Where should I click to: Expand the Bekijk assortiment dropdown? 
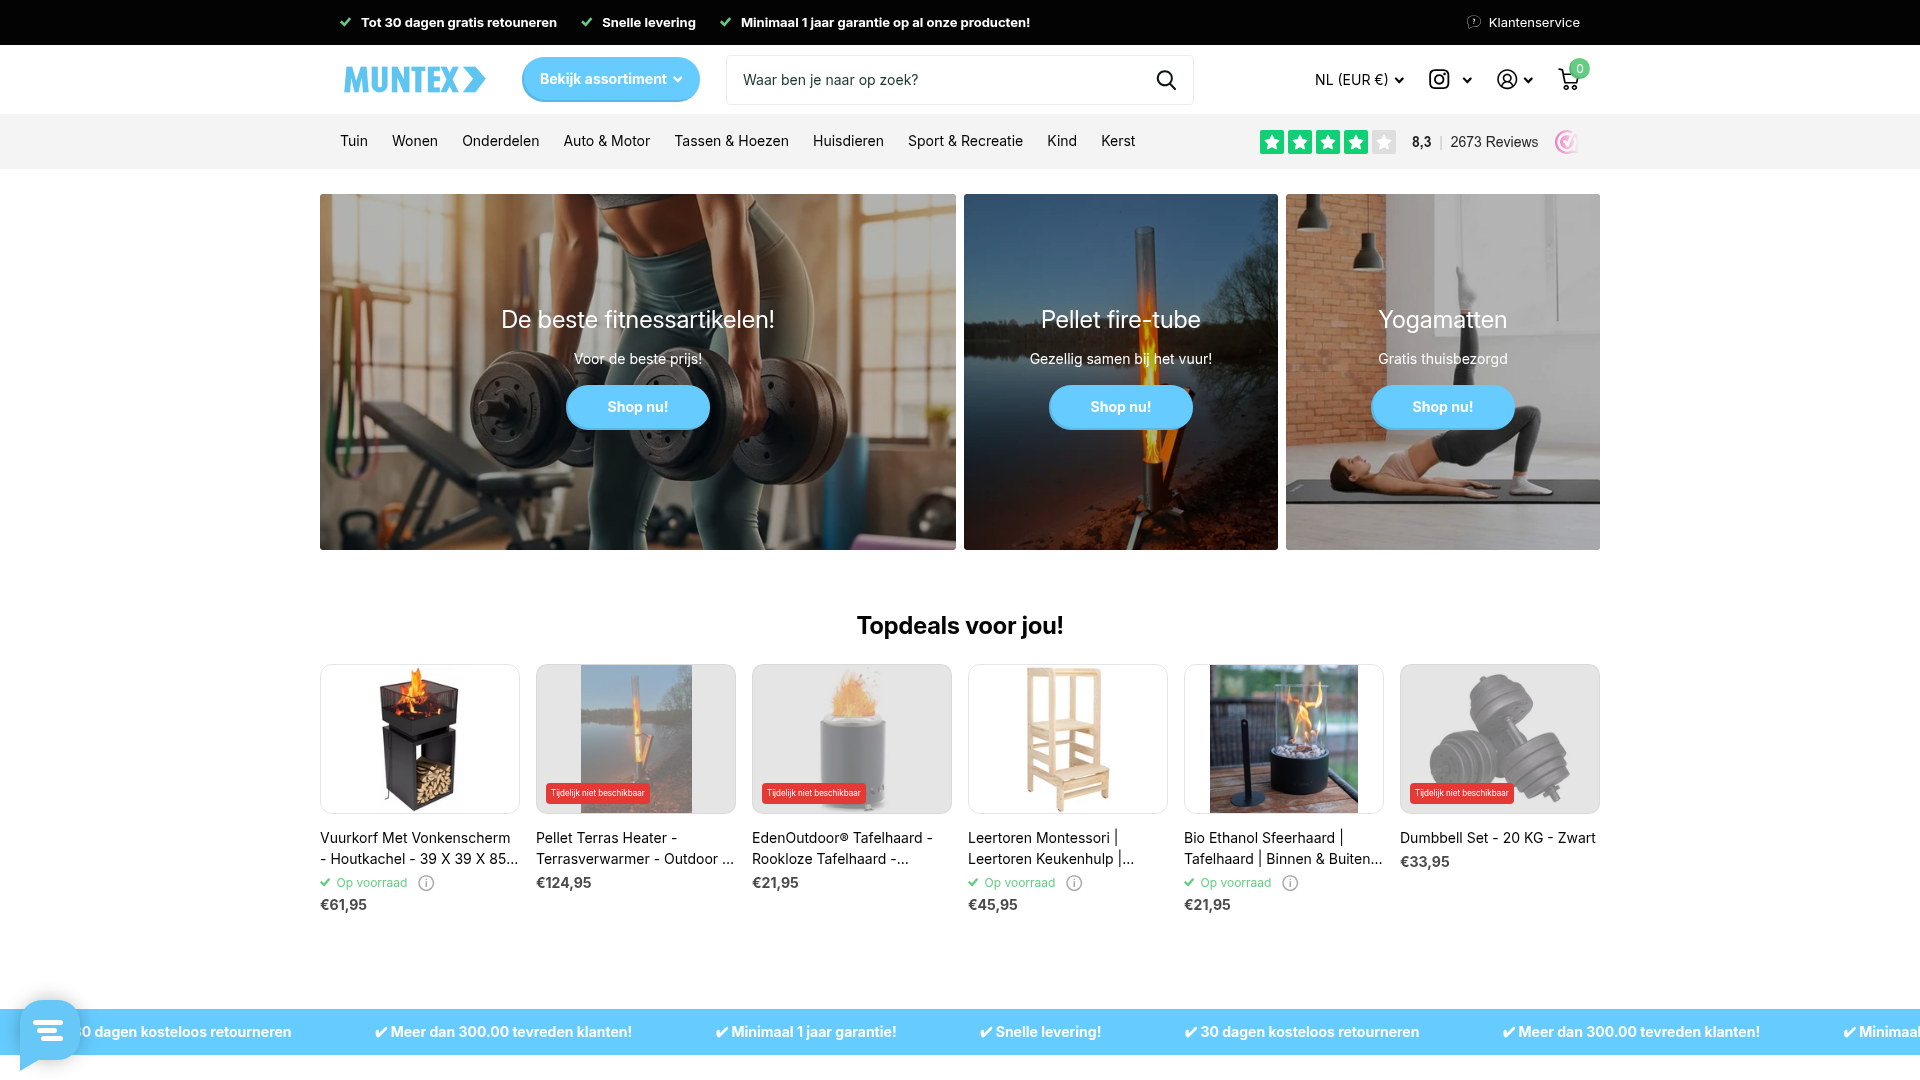pos(611,79)
